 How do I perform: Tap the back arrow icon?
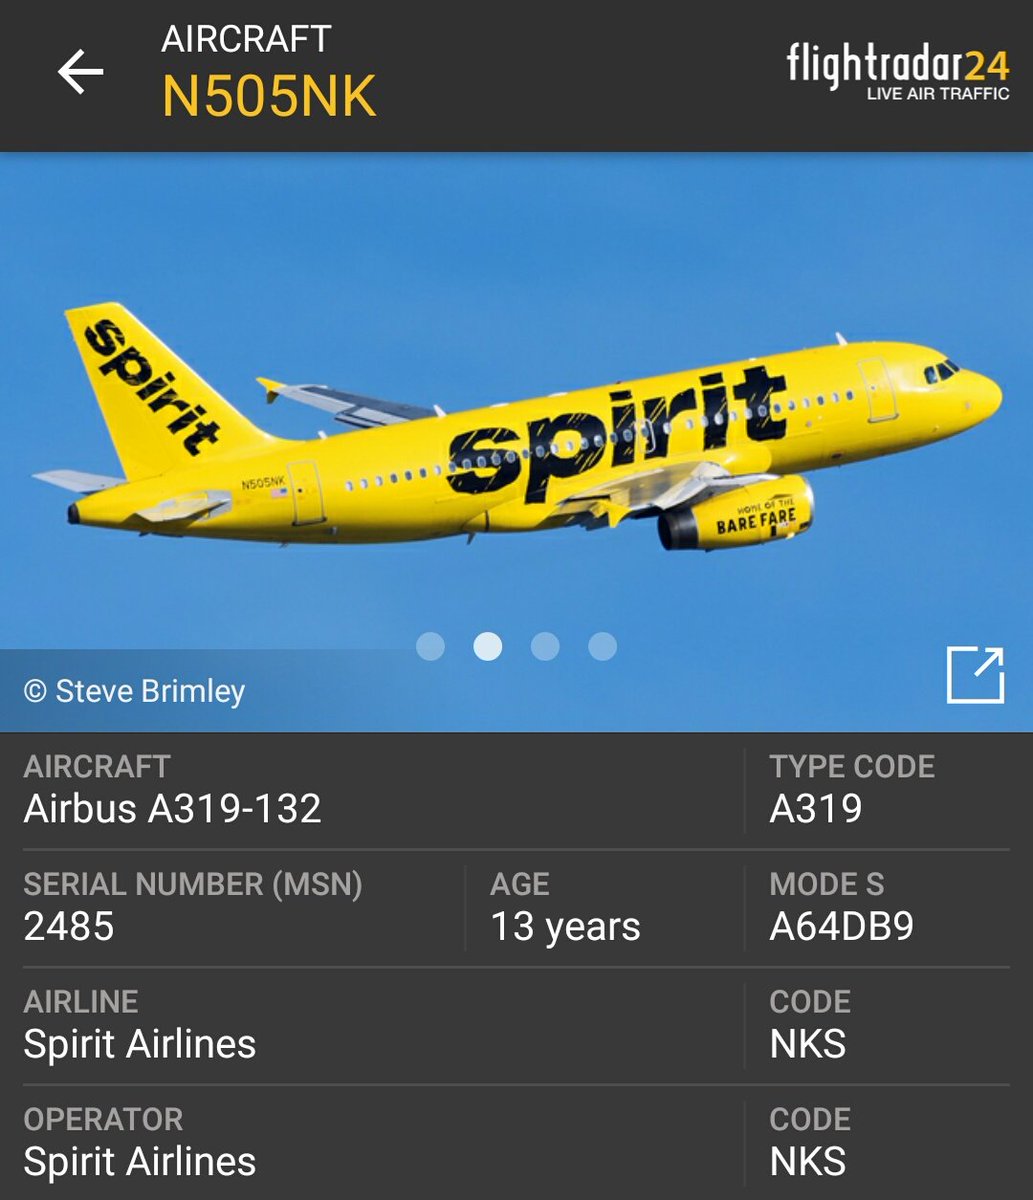(80, 73)
